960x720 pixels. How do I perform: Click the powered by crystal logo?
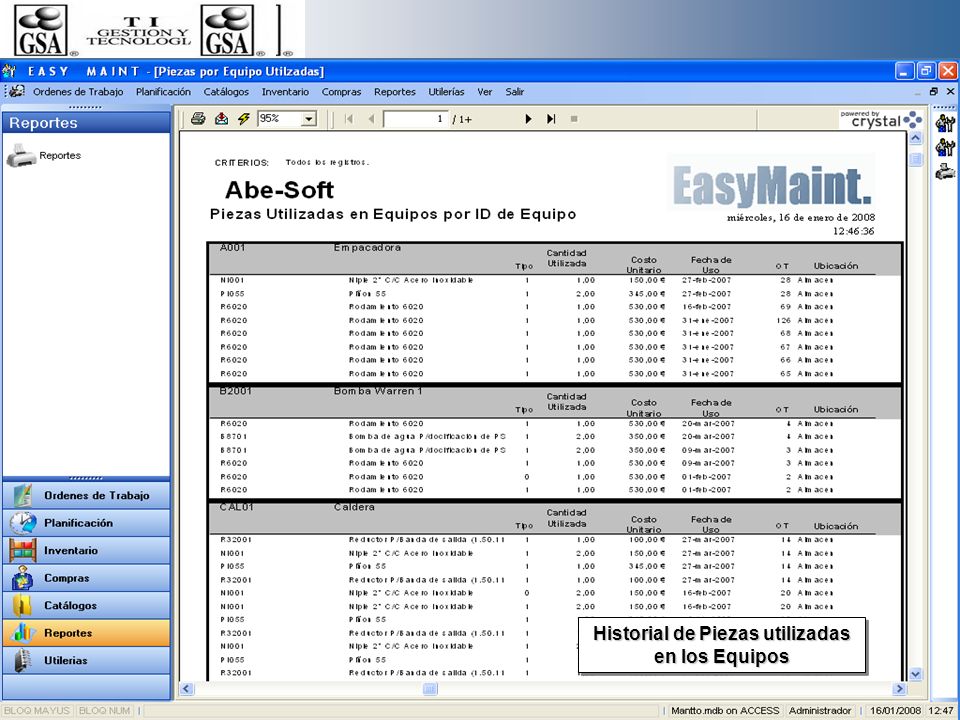(x=880, y=119)
